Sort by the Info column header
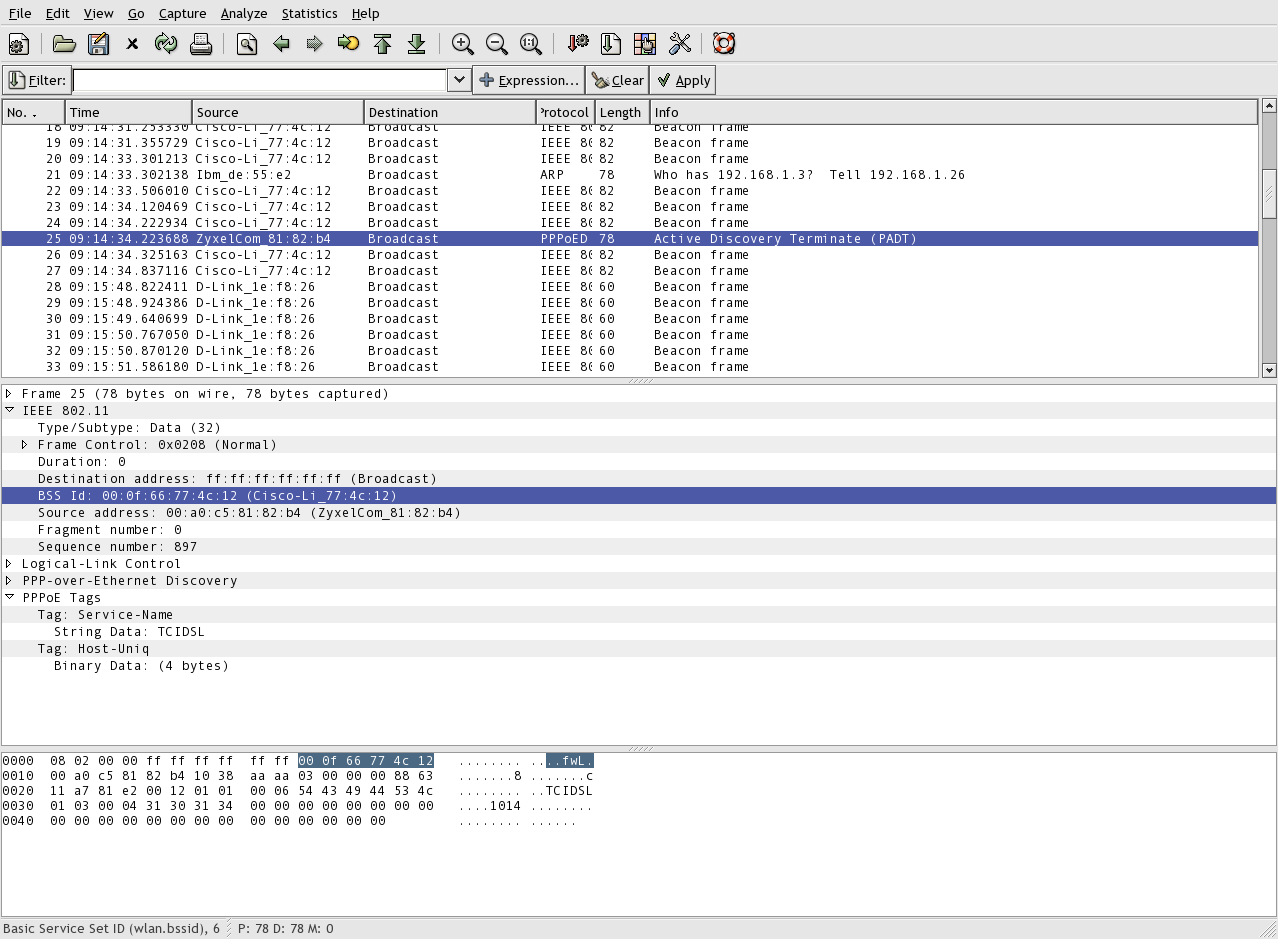 click(x=954, y=112)
